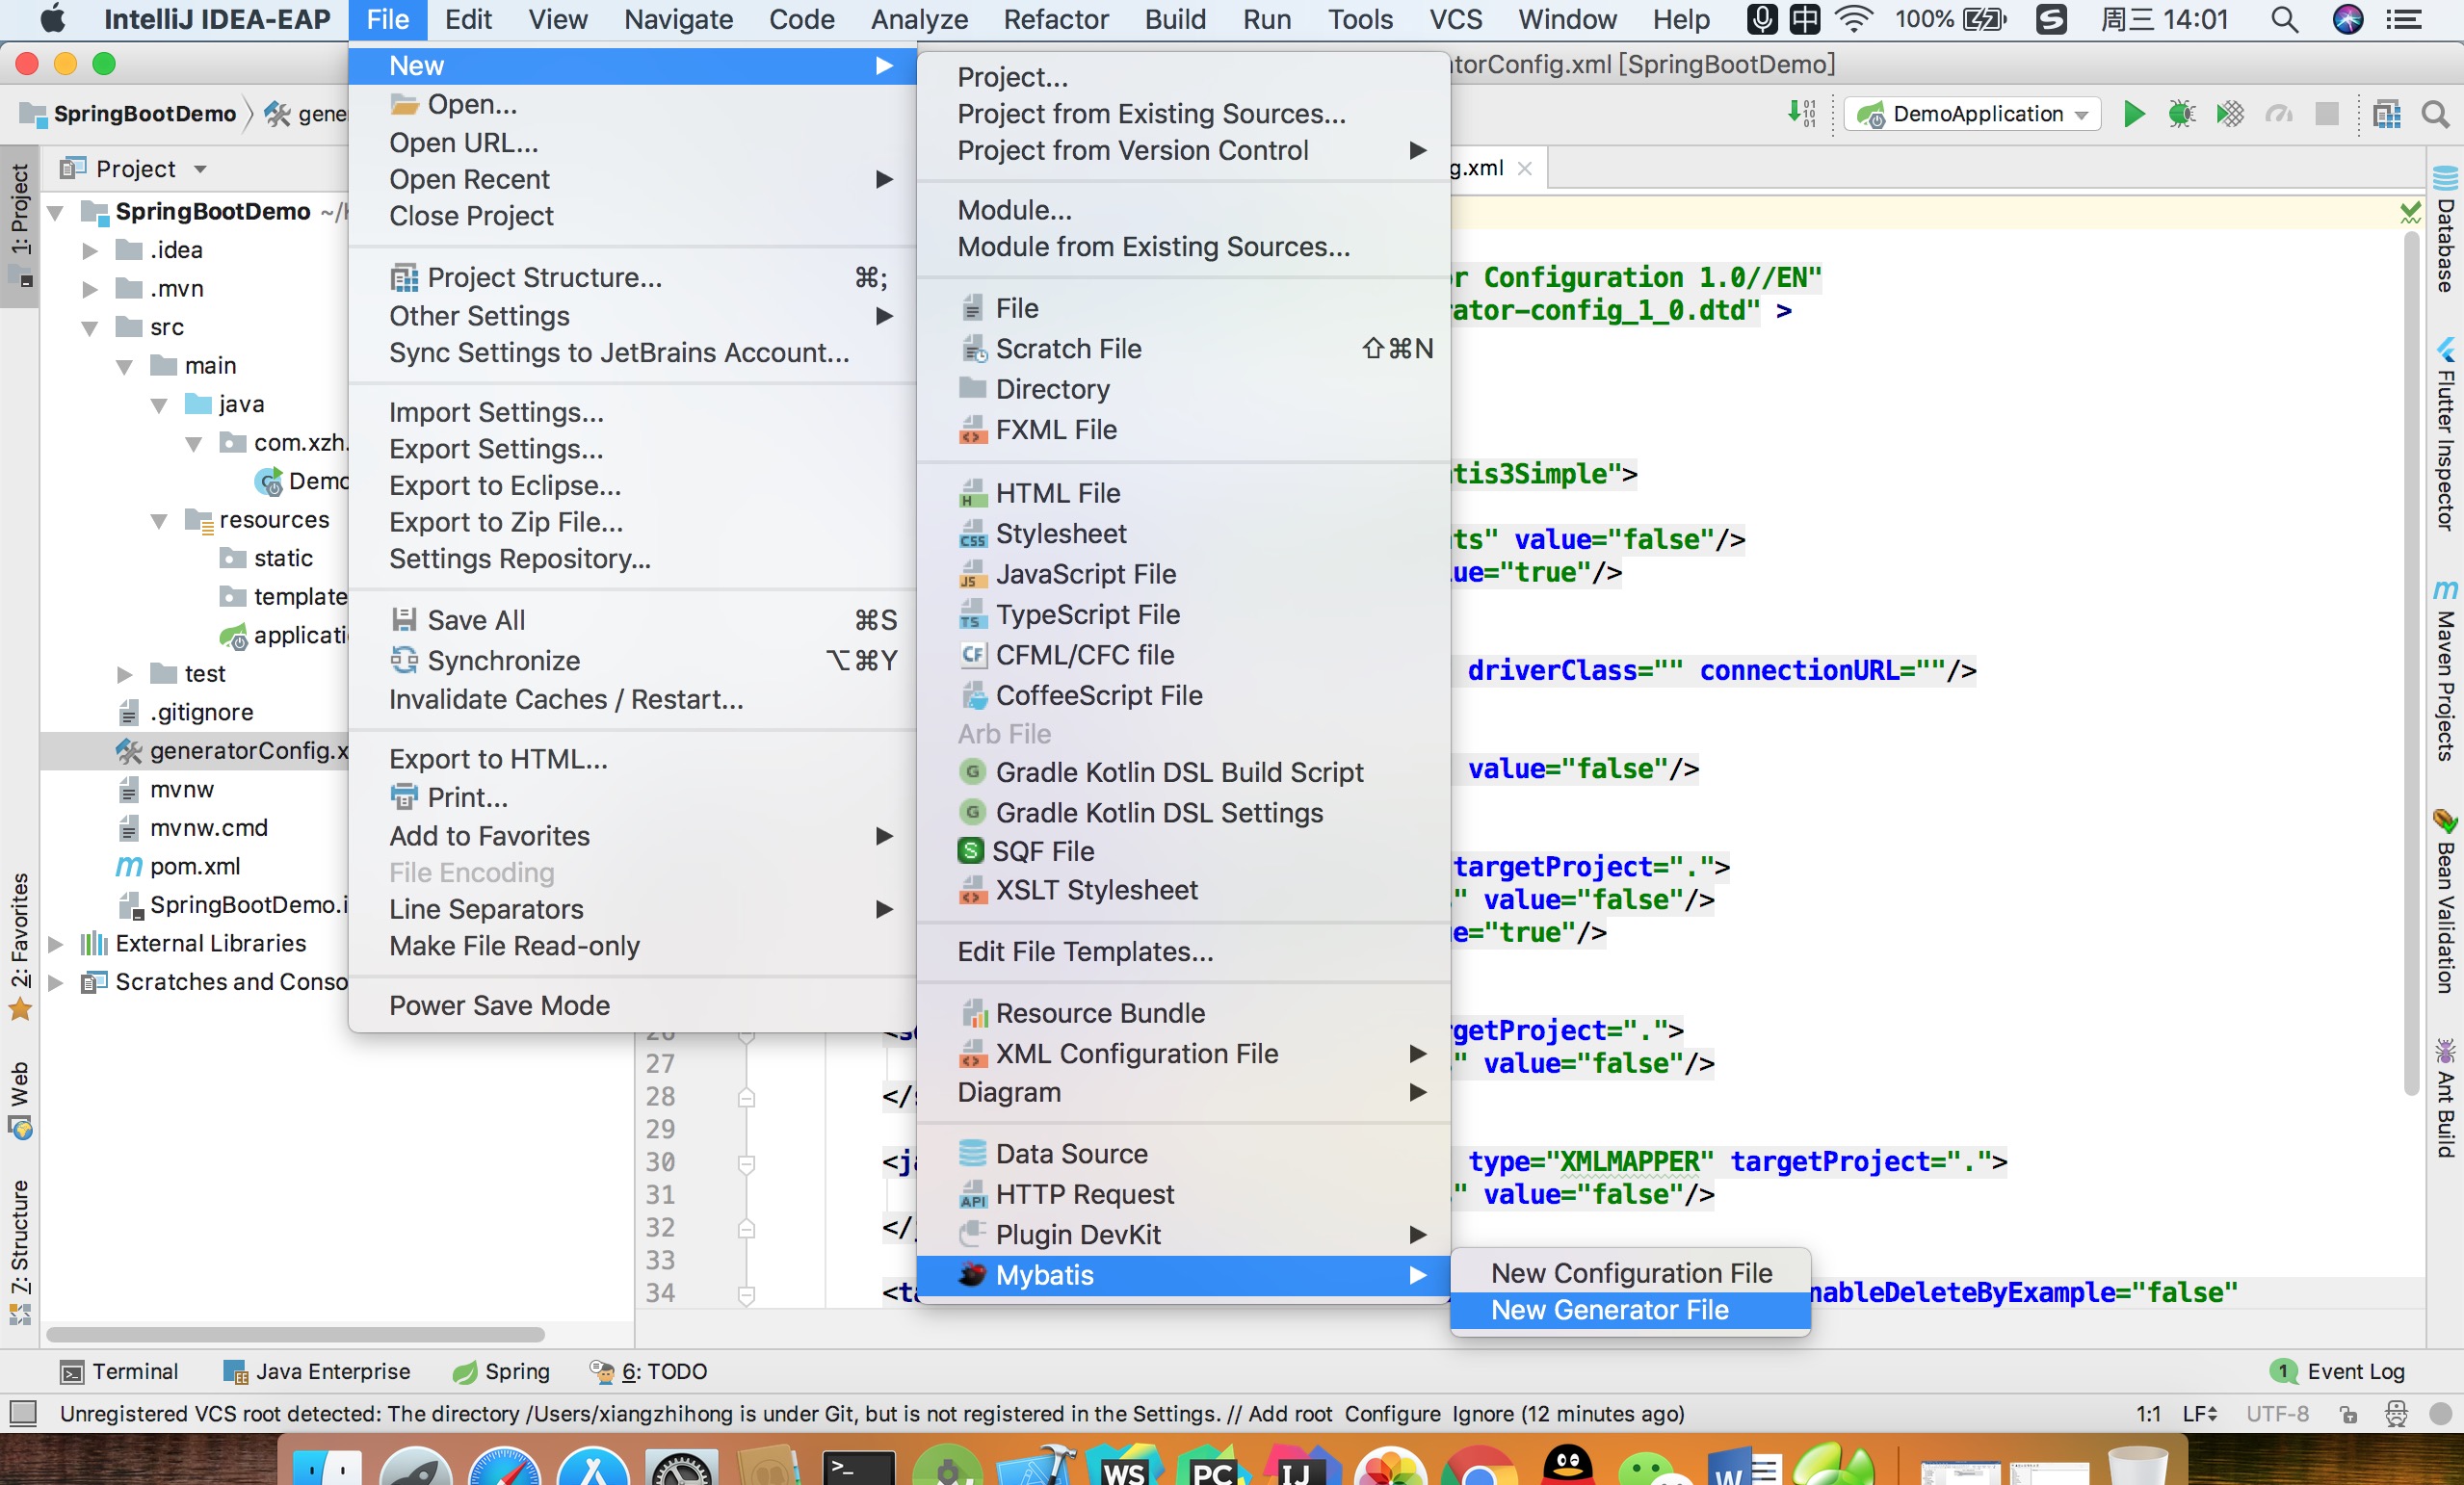Click UTF-8 encoding in status bar
This screenshot has height=1485, width=2464.
pos(2277,1414)
